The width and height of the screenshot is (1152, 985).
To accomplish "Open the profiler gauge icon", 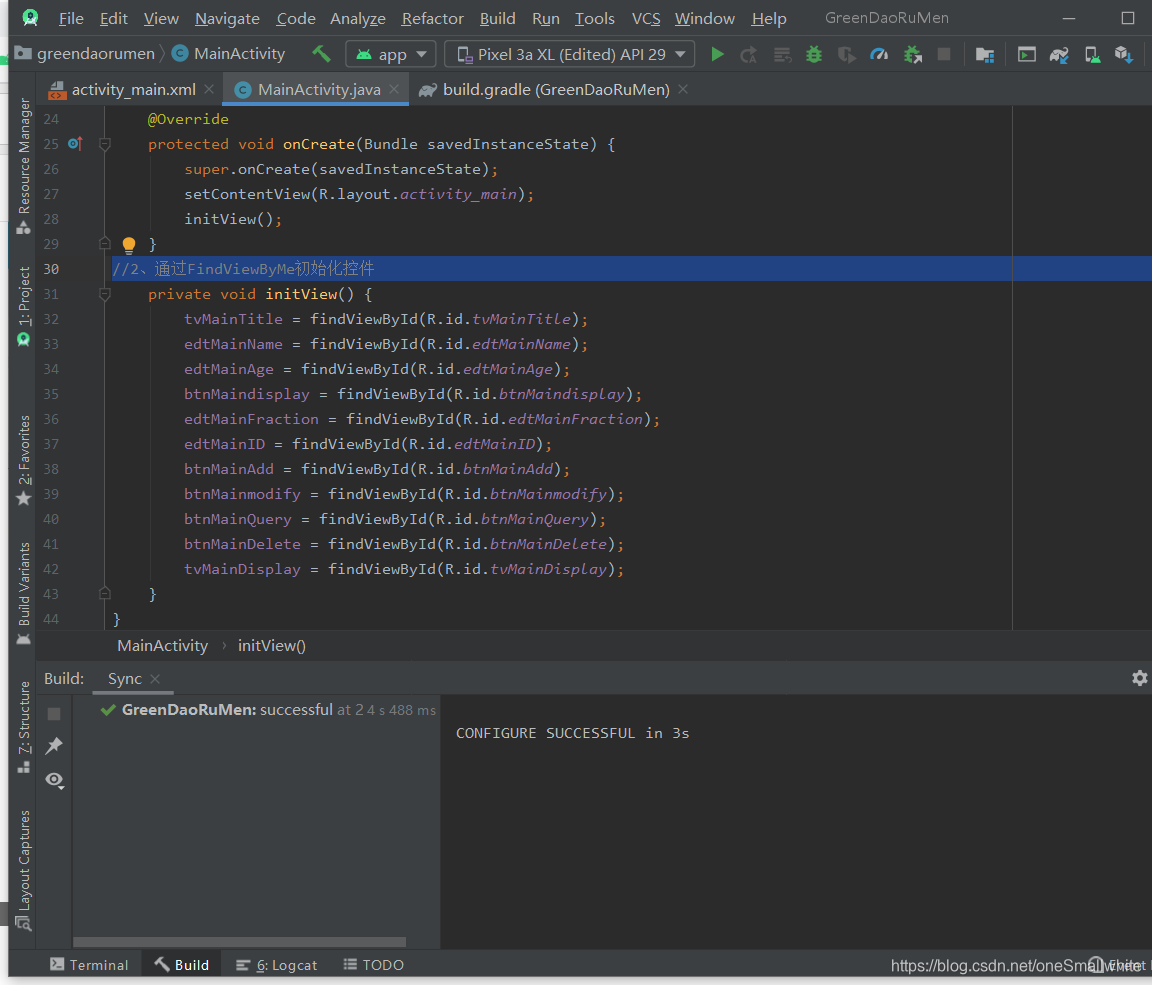I will (879, 54).
